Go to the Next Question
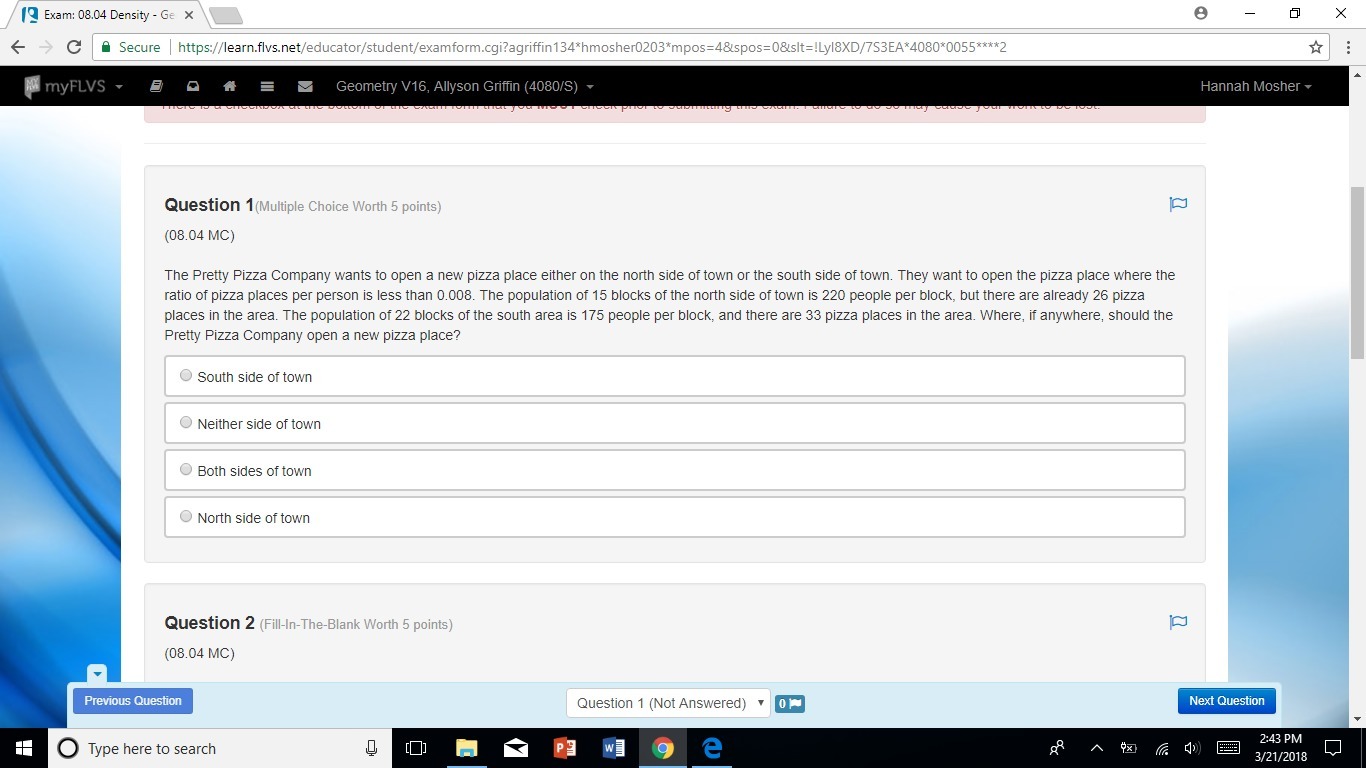This screenshot has width=1366, height=768. (x=1227, y=701)
